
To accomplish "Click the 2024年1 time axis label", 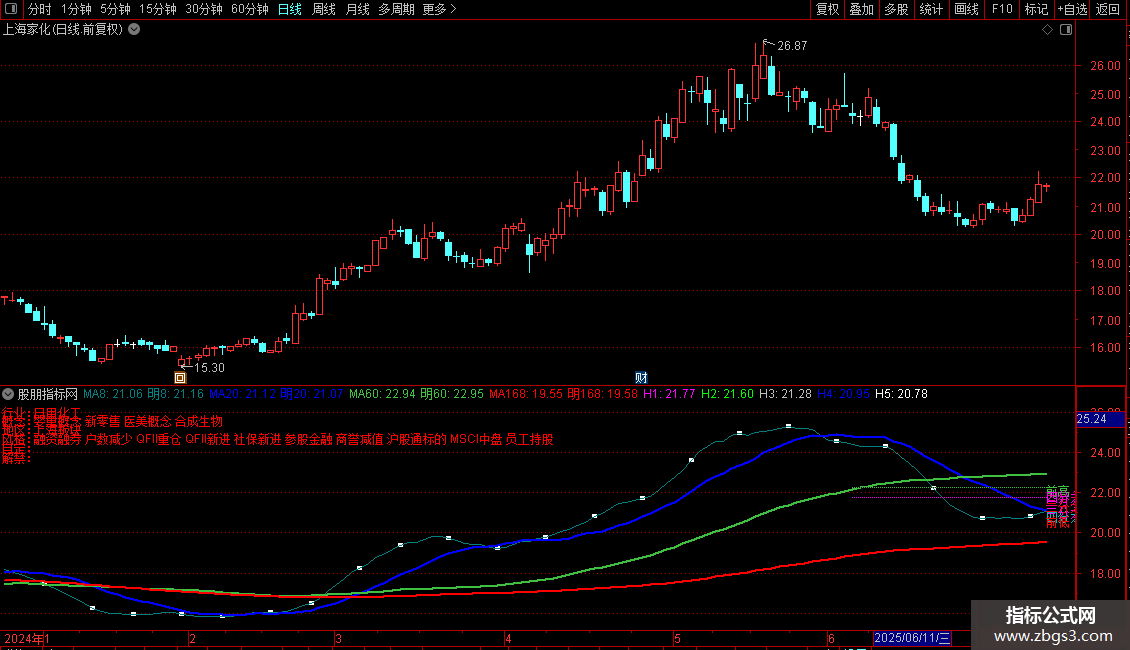I will point(27,638).
